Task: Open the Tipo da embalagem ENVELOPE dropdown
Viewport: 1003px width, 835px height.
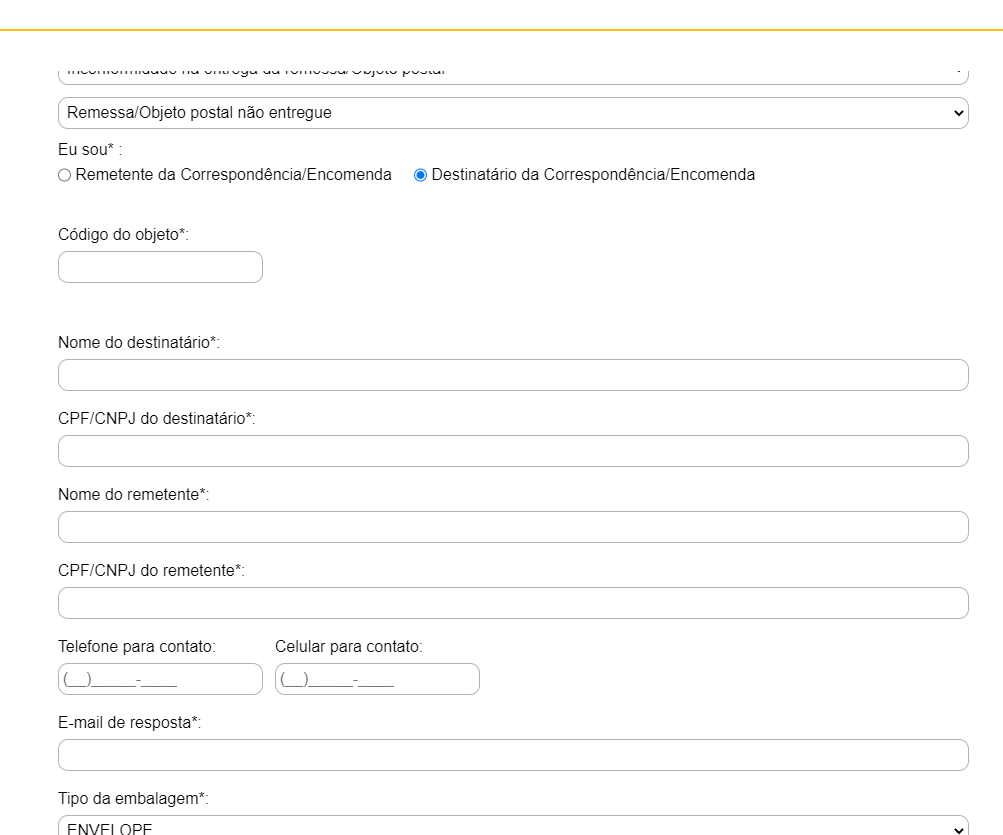Action: click(x=513, y=825)
